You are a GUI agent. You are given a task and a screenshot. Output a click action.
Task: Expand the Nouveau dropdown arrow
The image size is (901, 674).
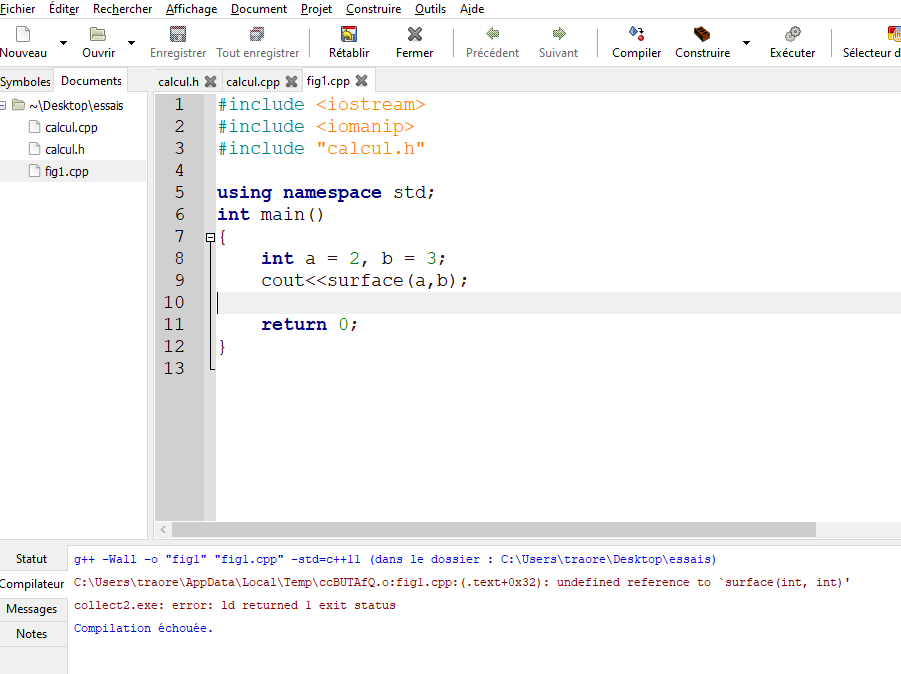click(x=63, y=43)
